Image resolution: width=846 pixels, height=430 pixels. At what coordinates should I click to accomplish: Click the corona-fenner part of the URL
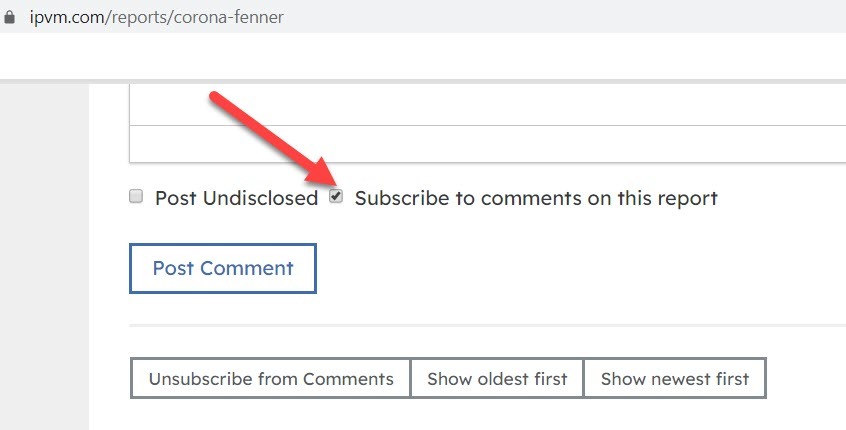tap(237, 17)
